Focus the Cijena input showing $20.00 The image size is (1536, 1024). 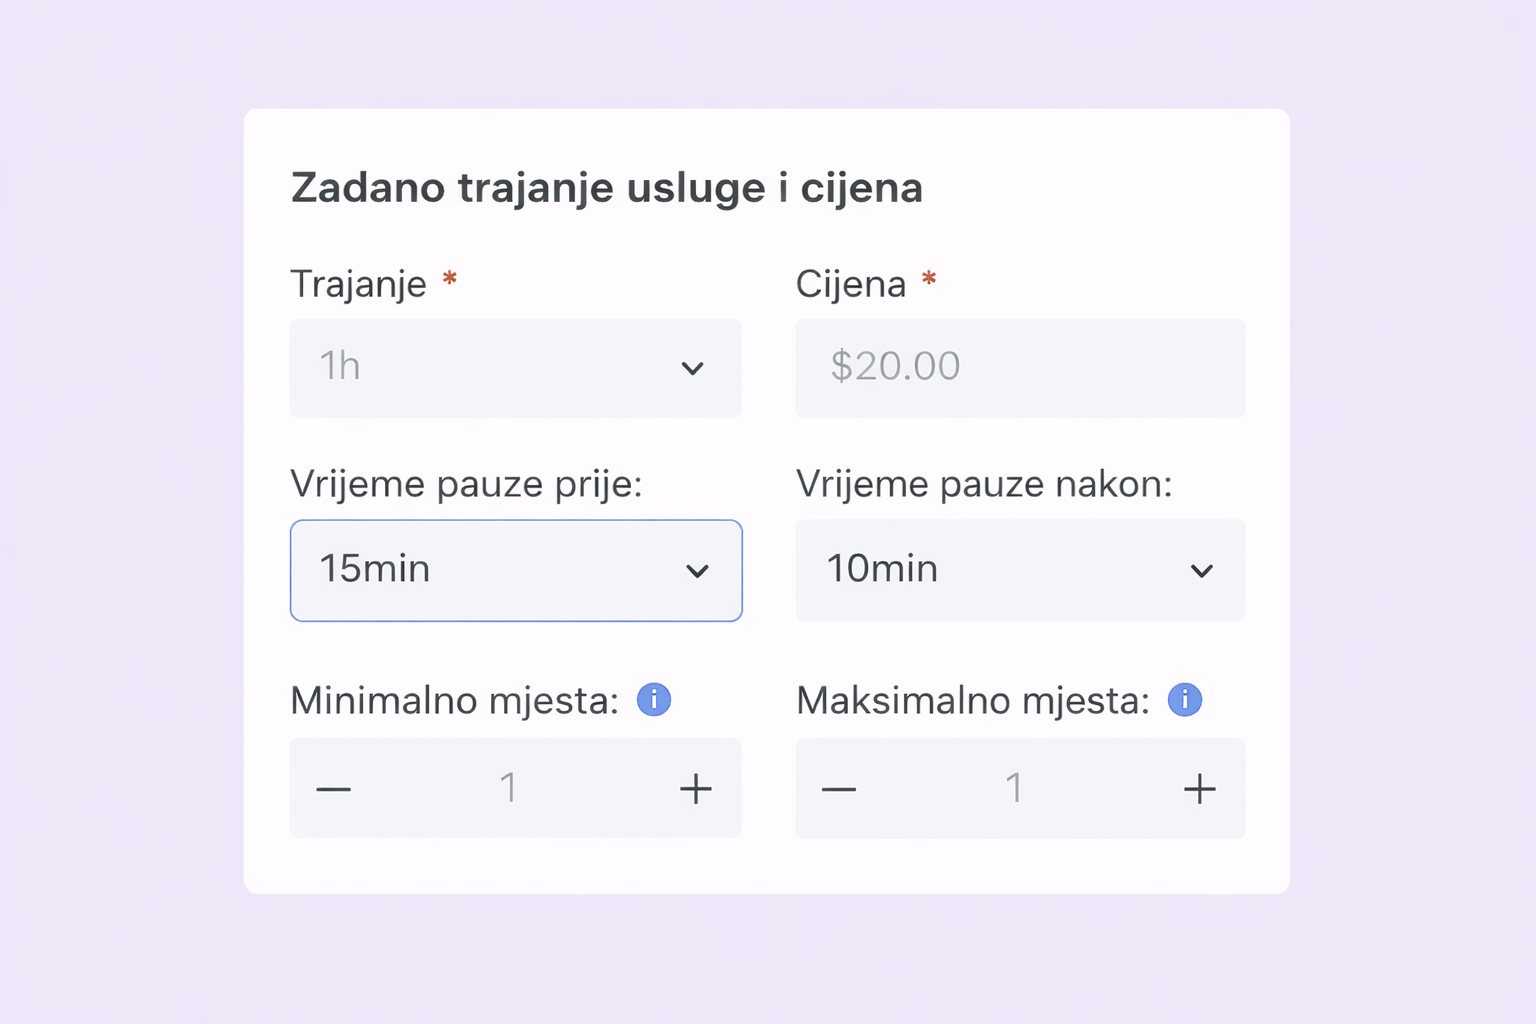point(1020,368)
